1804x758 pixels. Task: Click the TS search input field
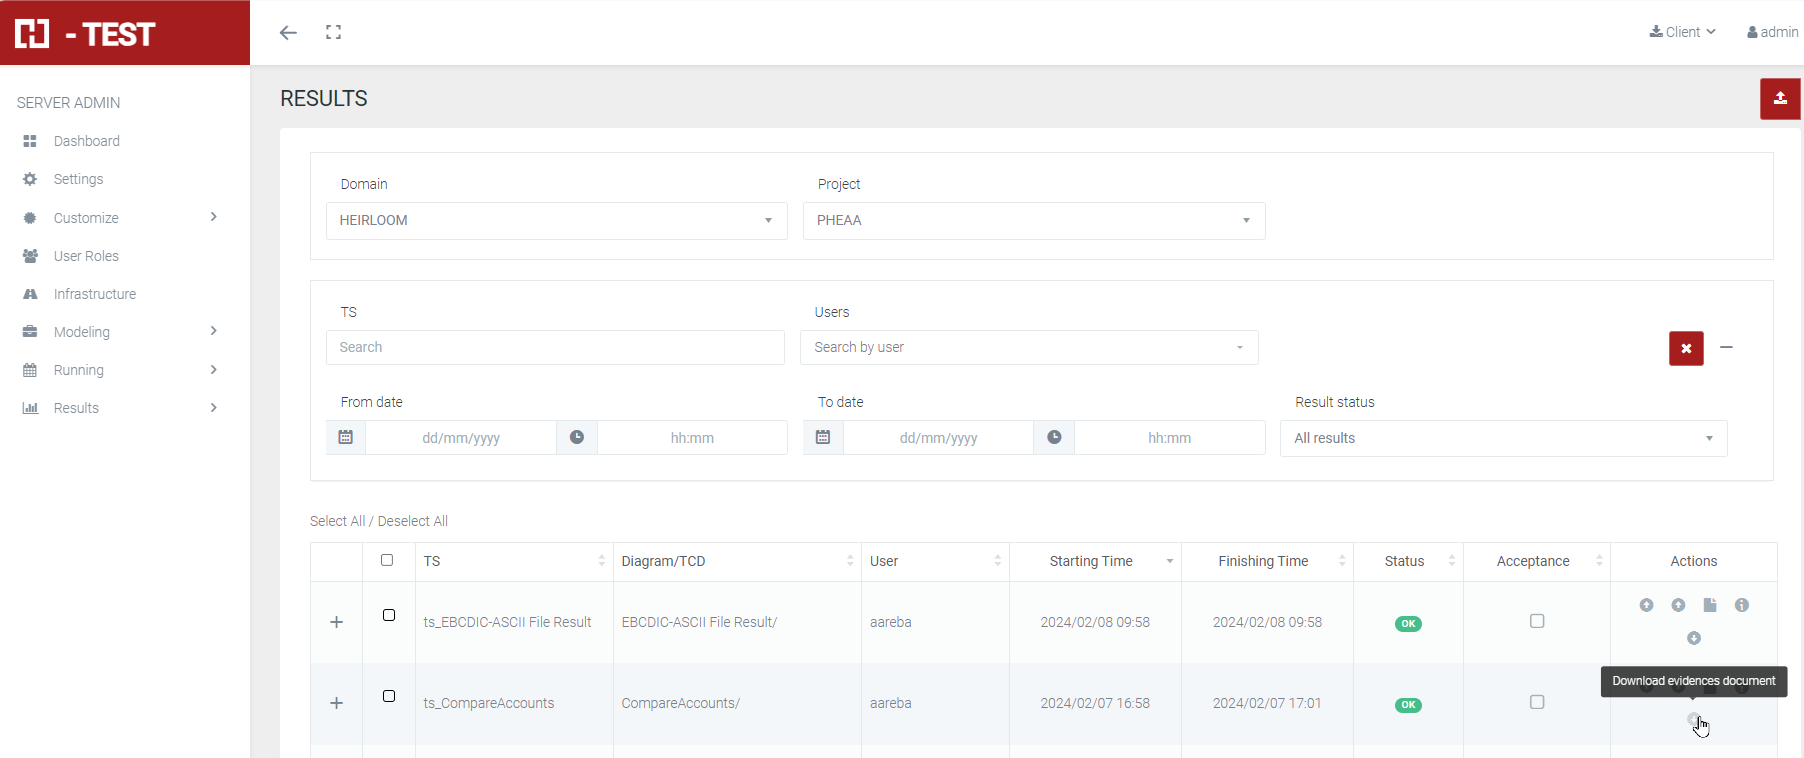click(555, 348)
